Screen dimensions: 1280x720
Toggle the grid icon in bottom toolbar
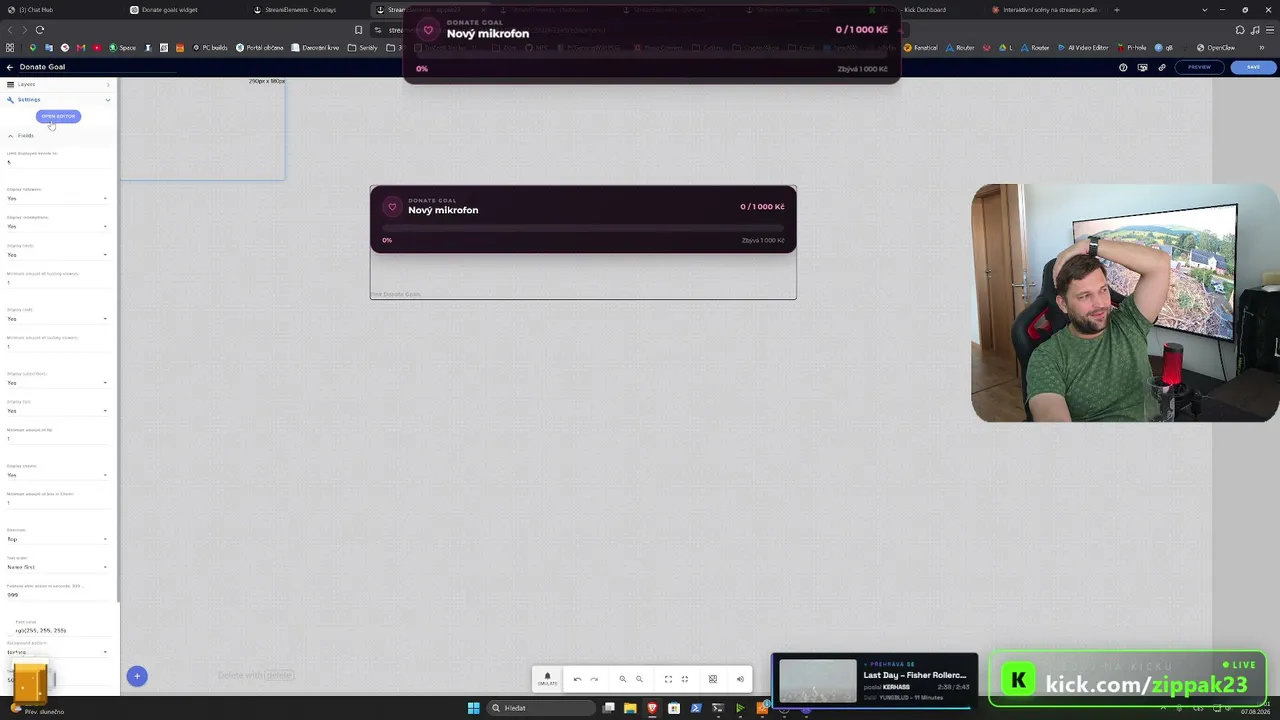713,679
